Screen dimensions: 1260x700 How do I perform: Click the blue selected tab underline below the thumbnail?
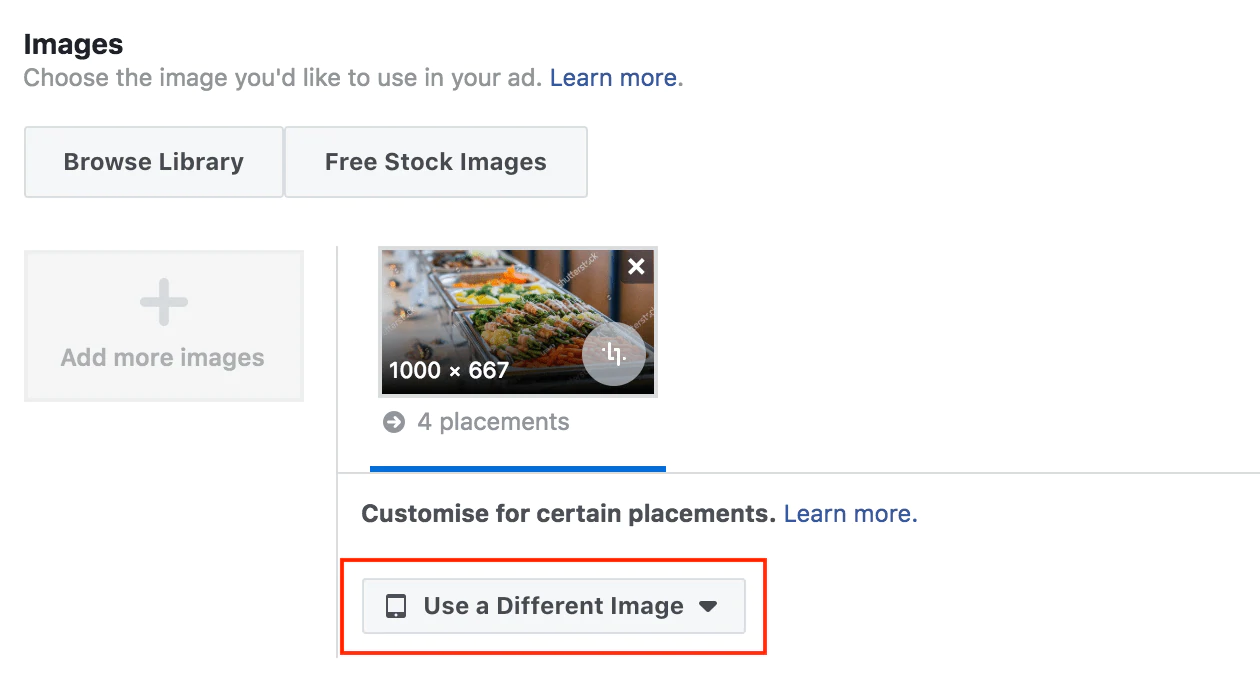pos(518,468)
